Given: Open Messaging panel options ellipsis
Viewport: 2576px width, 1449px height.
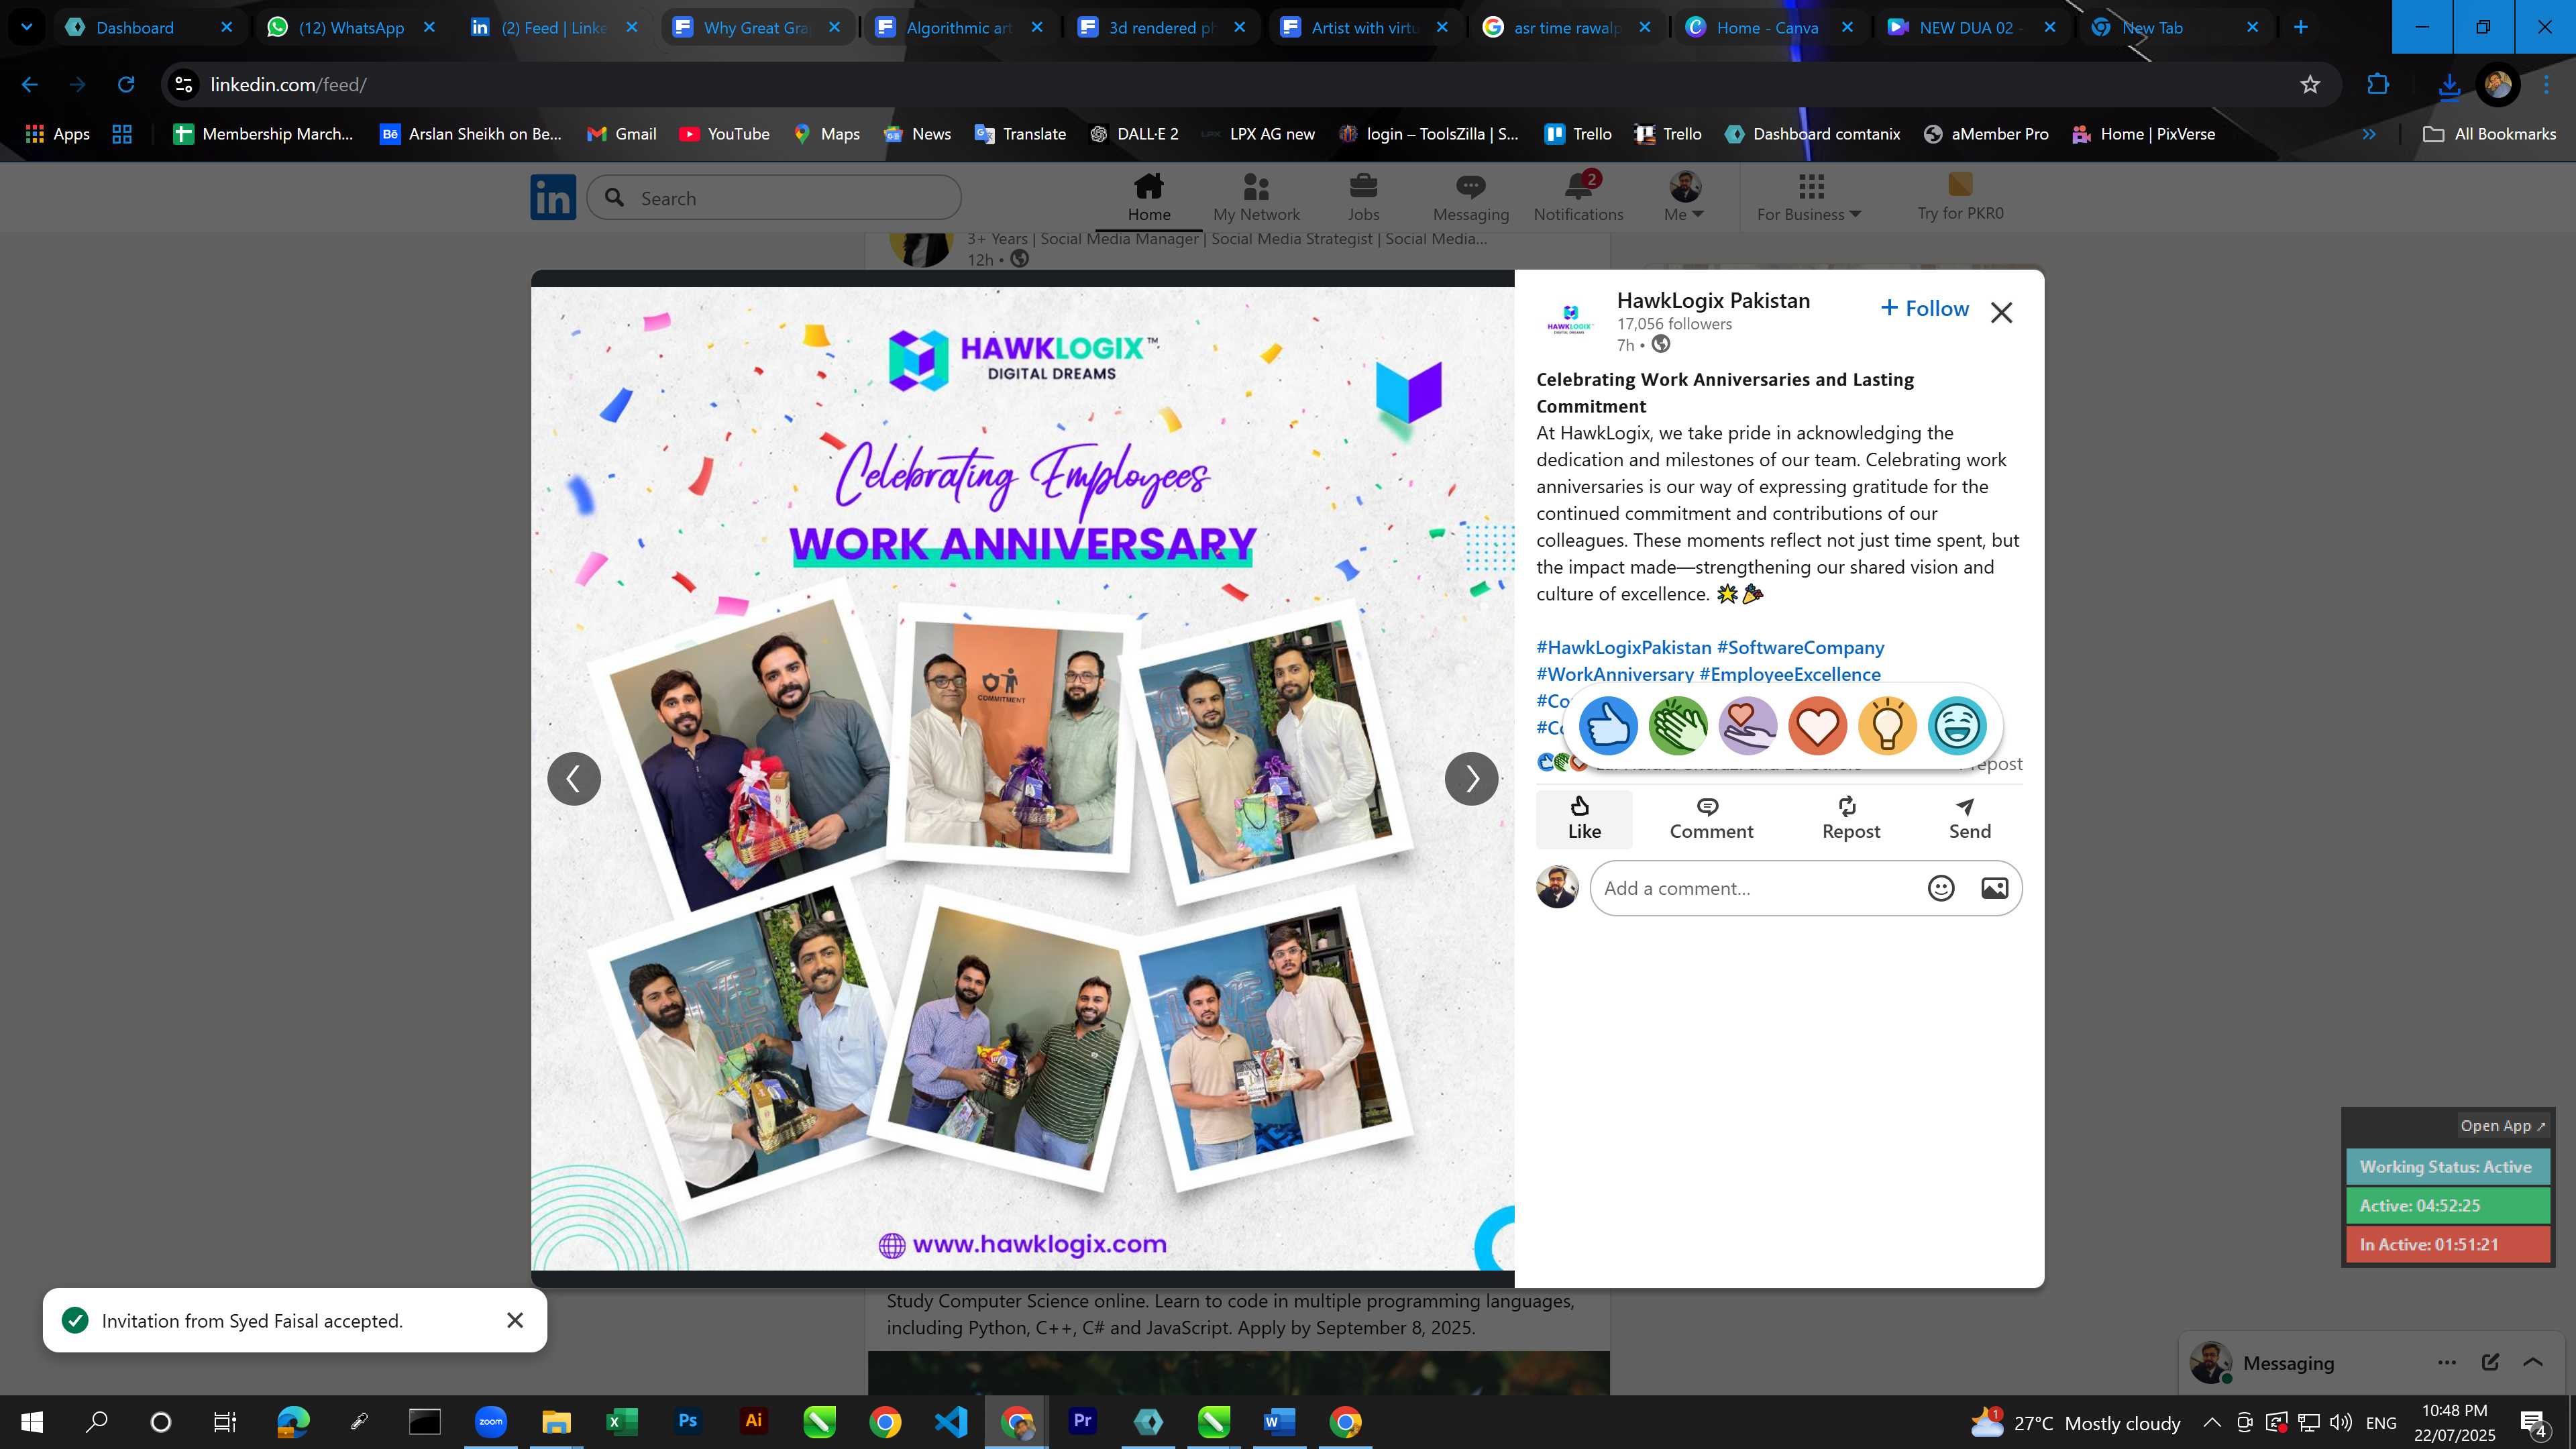Looking at the screenshot, I should pos(2446,1363).
